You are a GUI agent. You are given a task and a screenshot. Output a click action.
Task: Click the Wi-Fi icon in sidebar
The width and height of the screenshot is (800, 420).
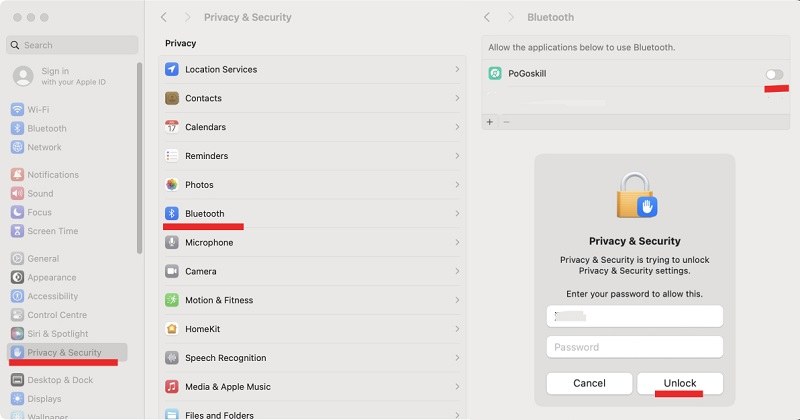(x=18, y=110)
